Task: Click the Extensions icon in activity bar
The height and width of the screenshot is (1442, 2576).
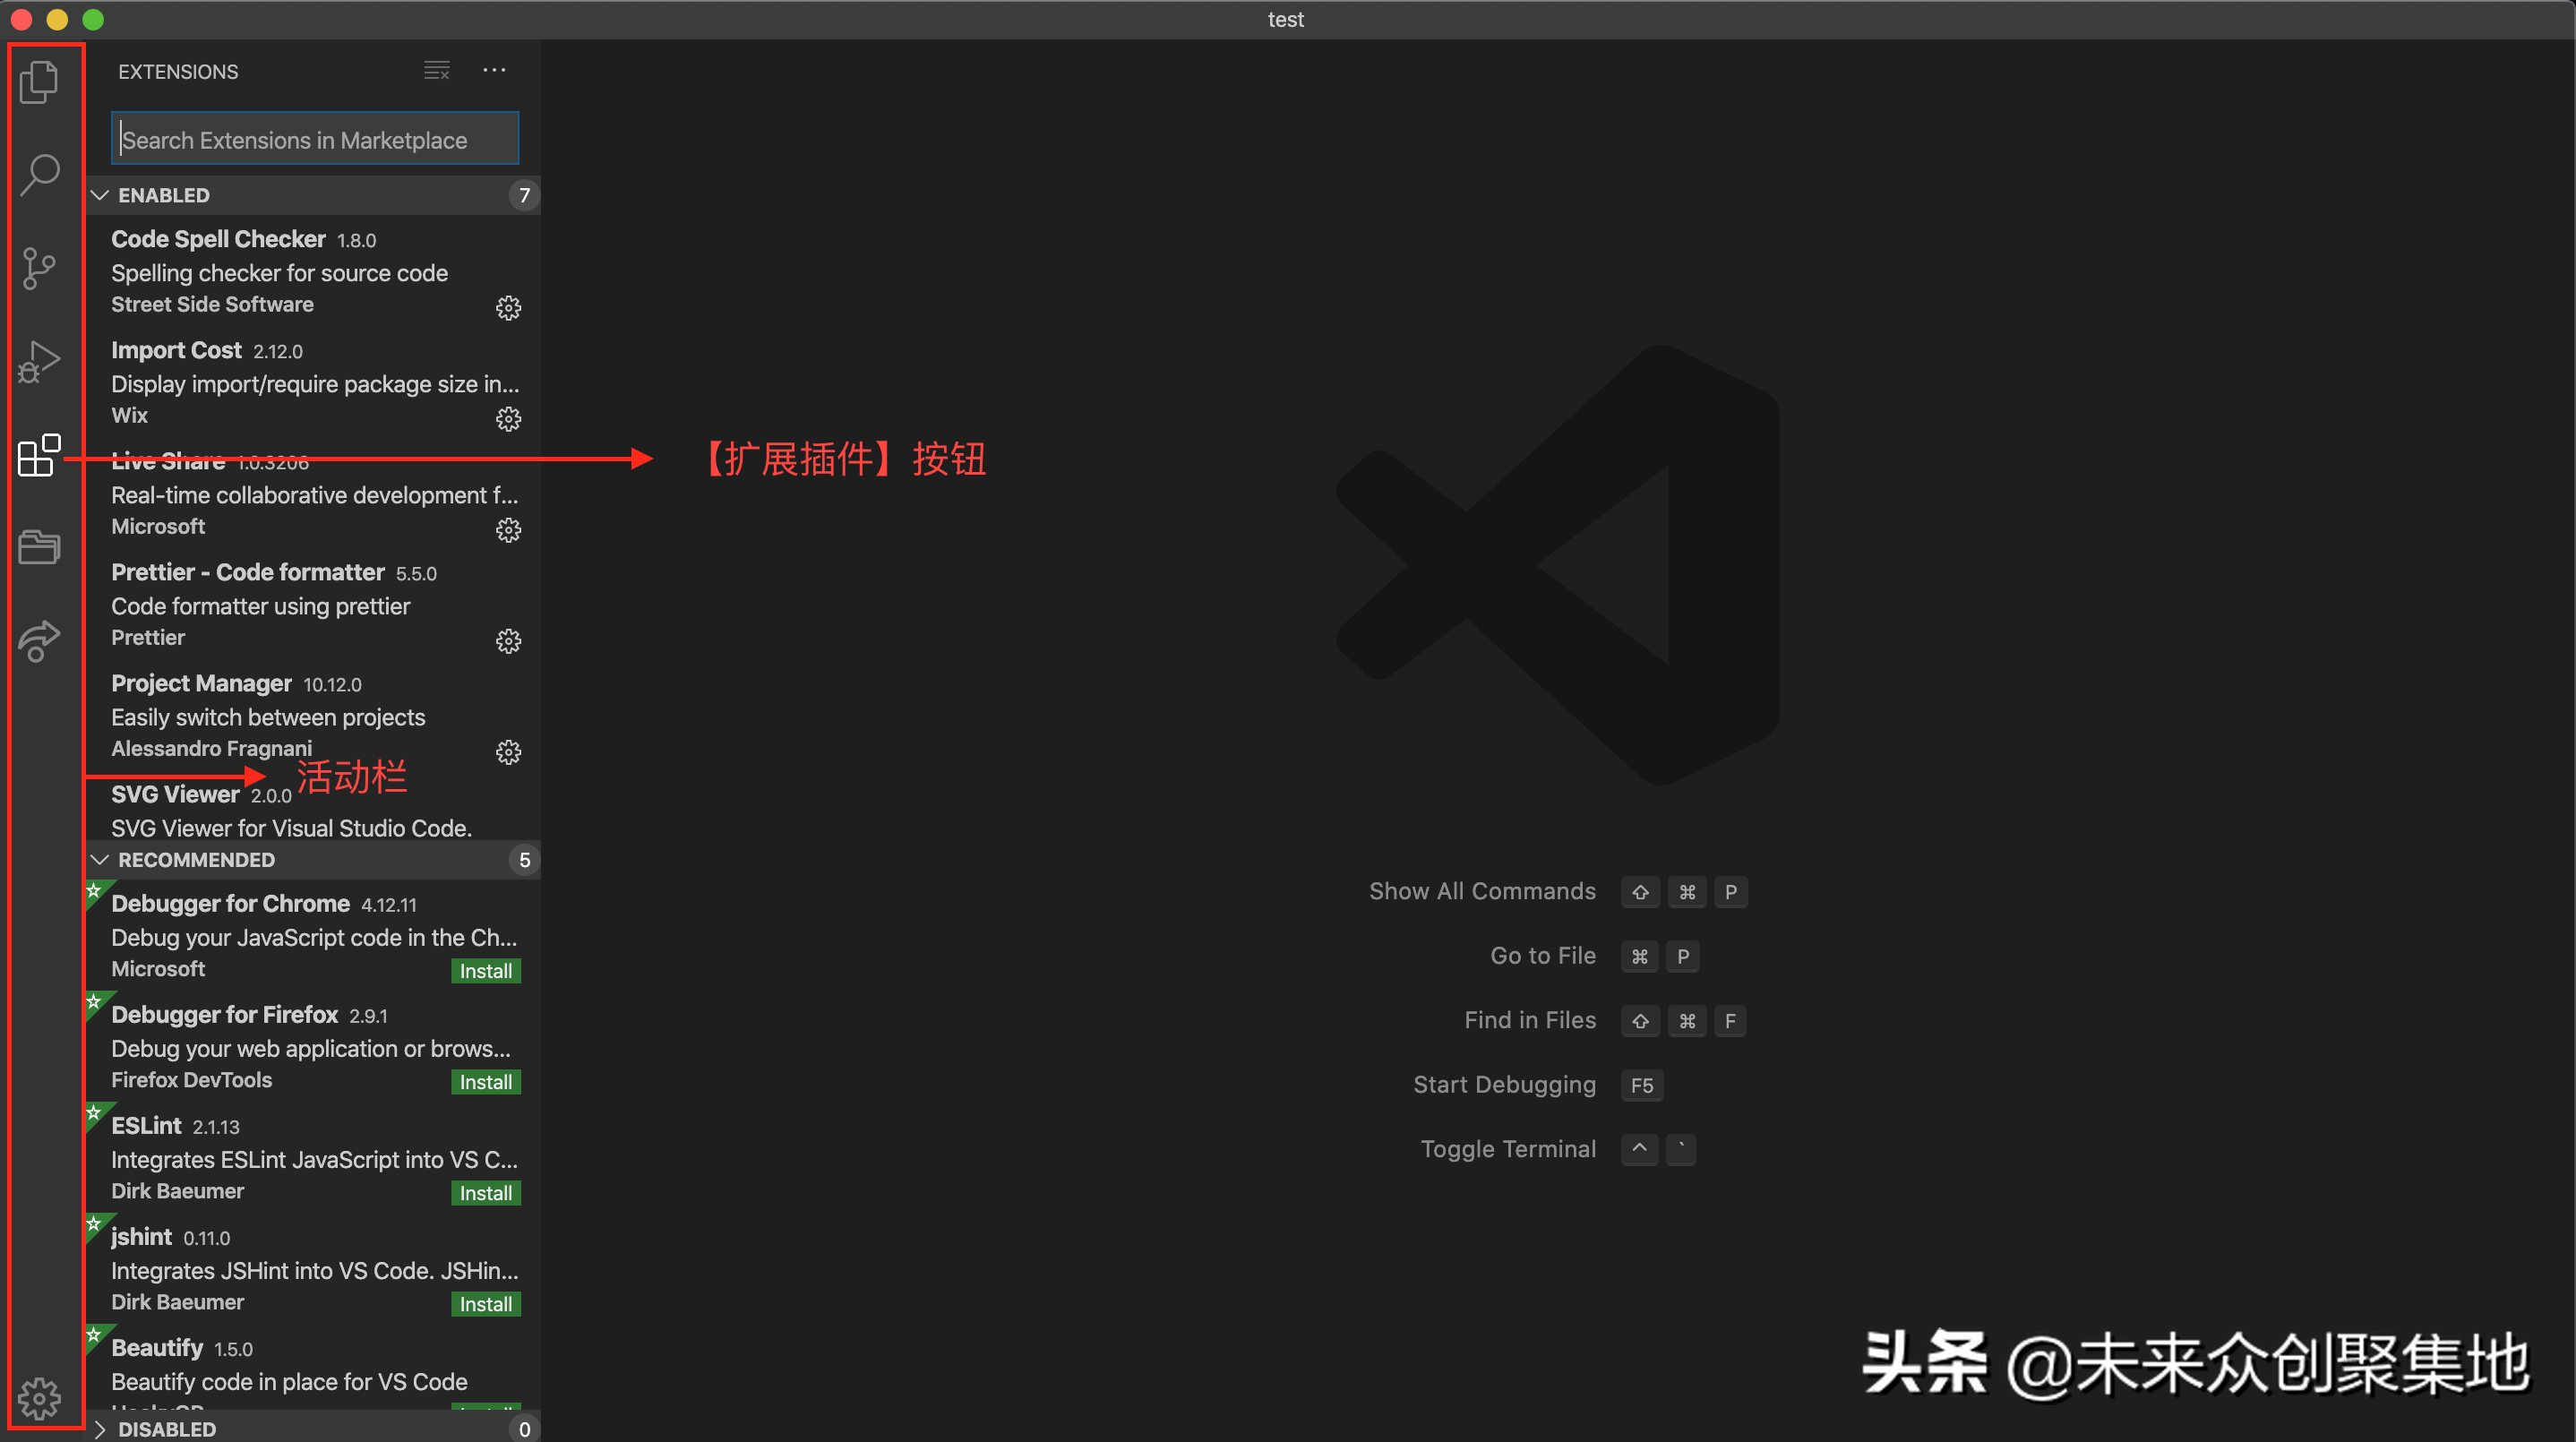Action: (x=40, y=455)
